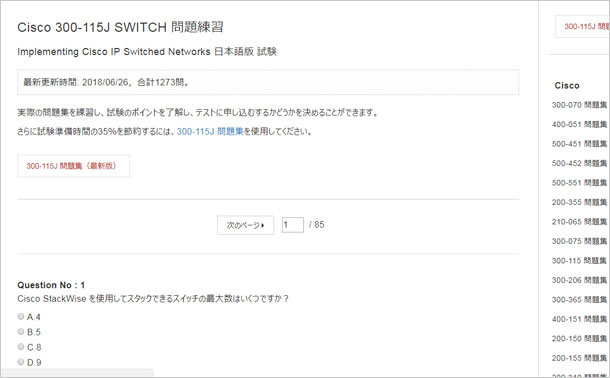
Task: Open sidebar link 500-551 問題集
Action: [579, 183]
